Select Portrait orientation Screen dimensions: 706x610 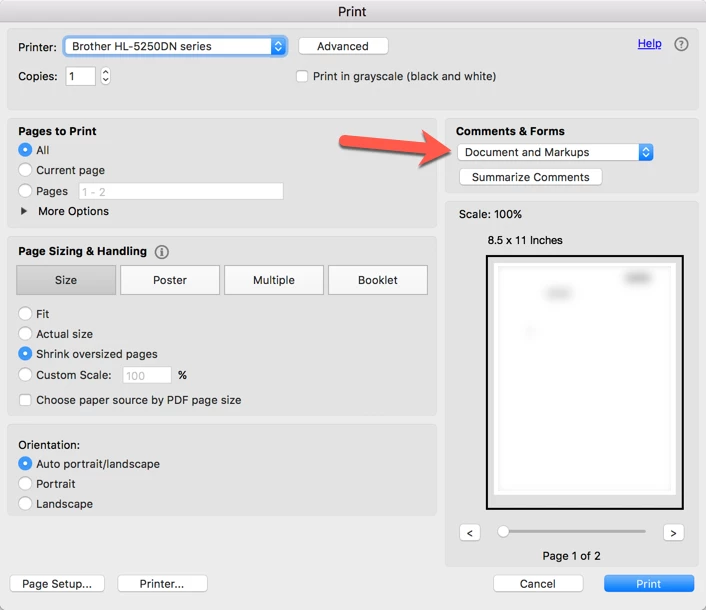point(25,483)
